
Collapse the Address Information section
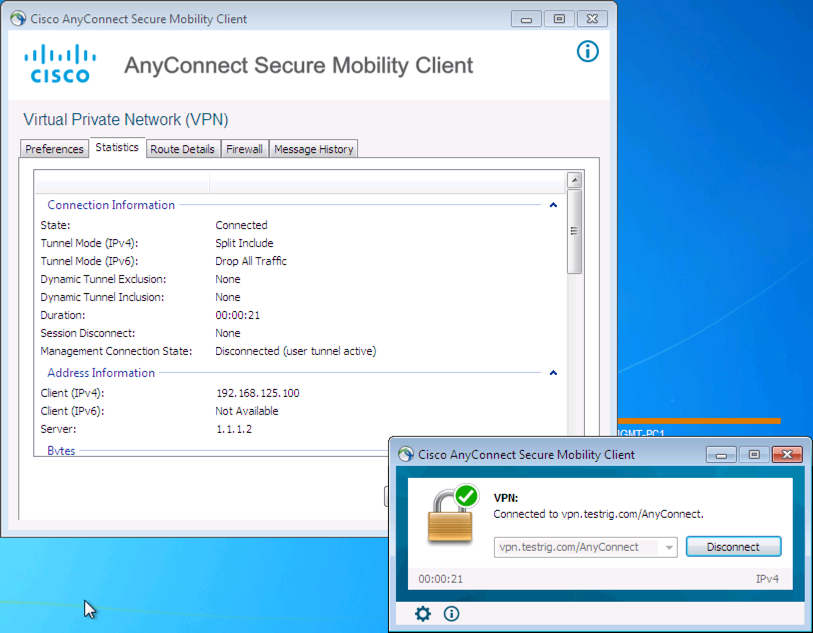tap(553, 373)
